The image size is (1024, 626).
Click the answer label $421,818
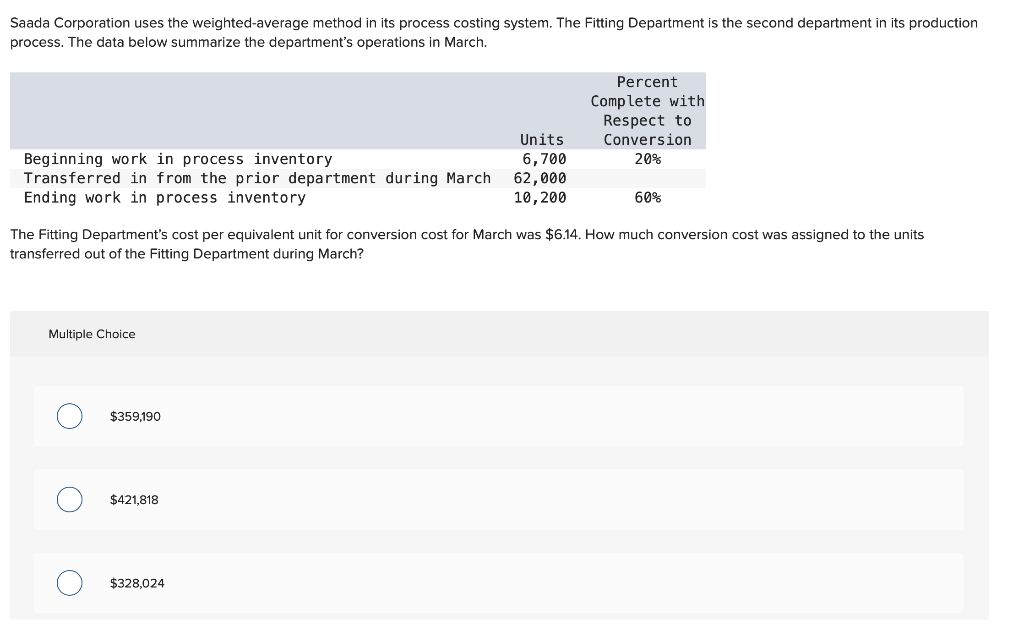[133, 499]
